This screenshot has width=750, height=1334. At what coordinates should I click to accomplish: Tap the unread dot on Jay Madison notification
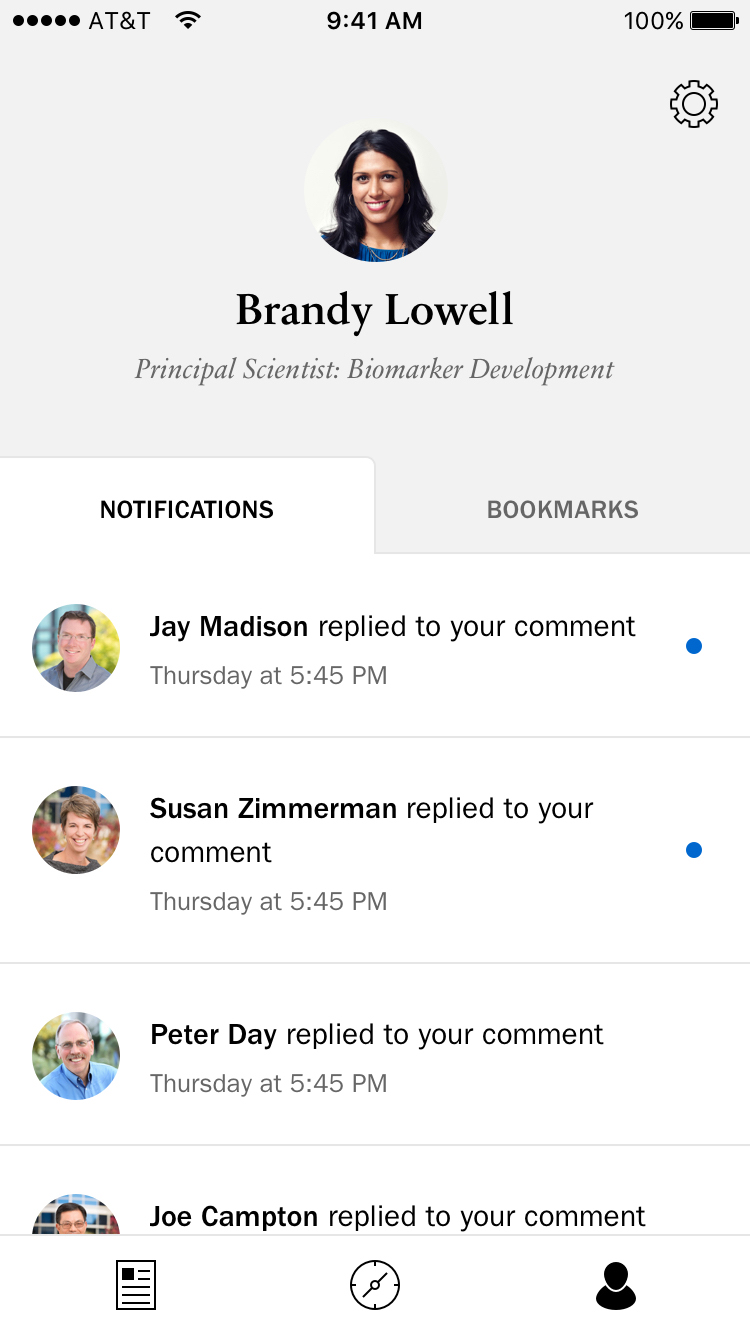[x=693, y=646]
